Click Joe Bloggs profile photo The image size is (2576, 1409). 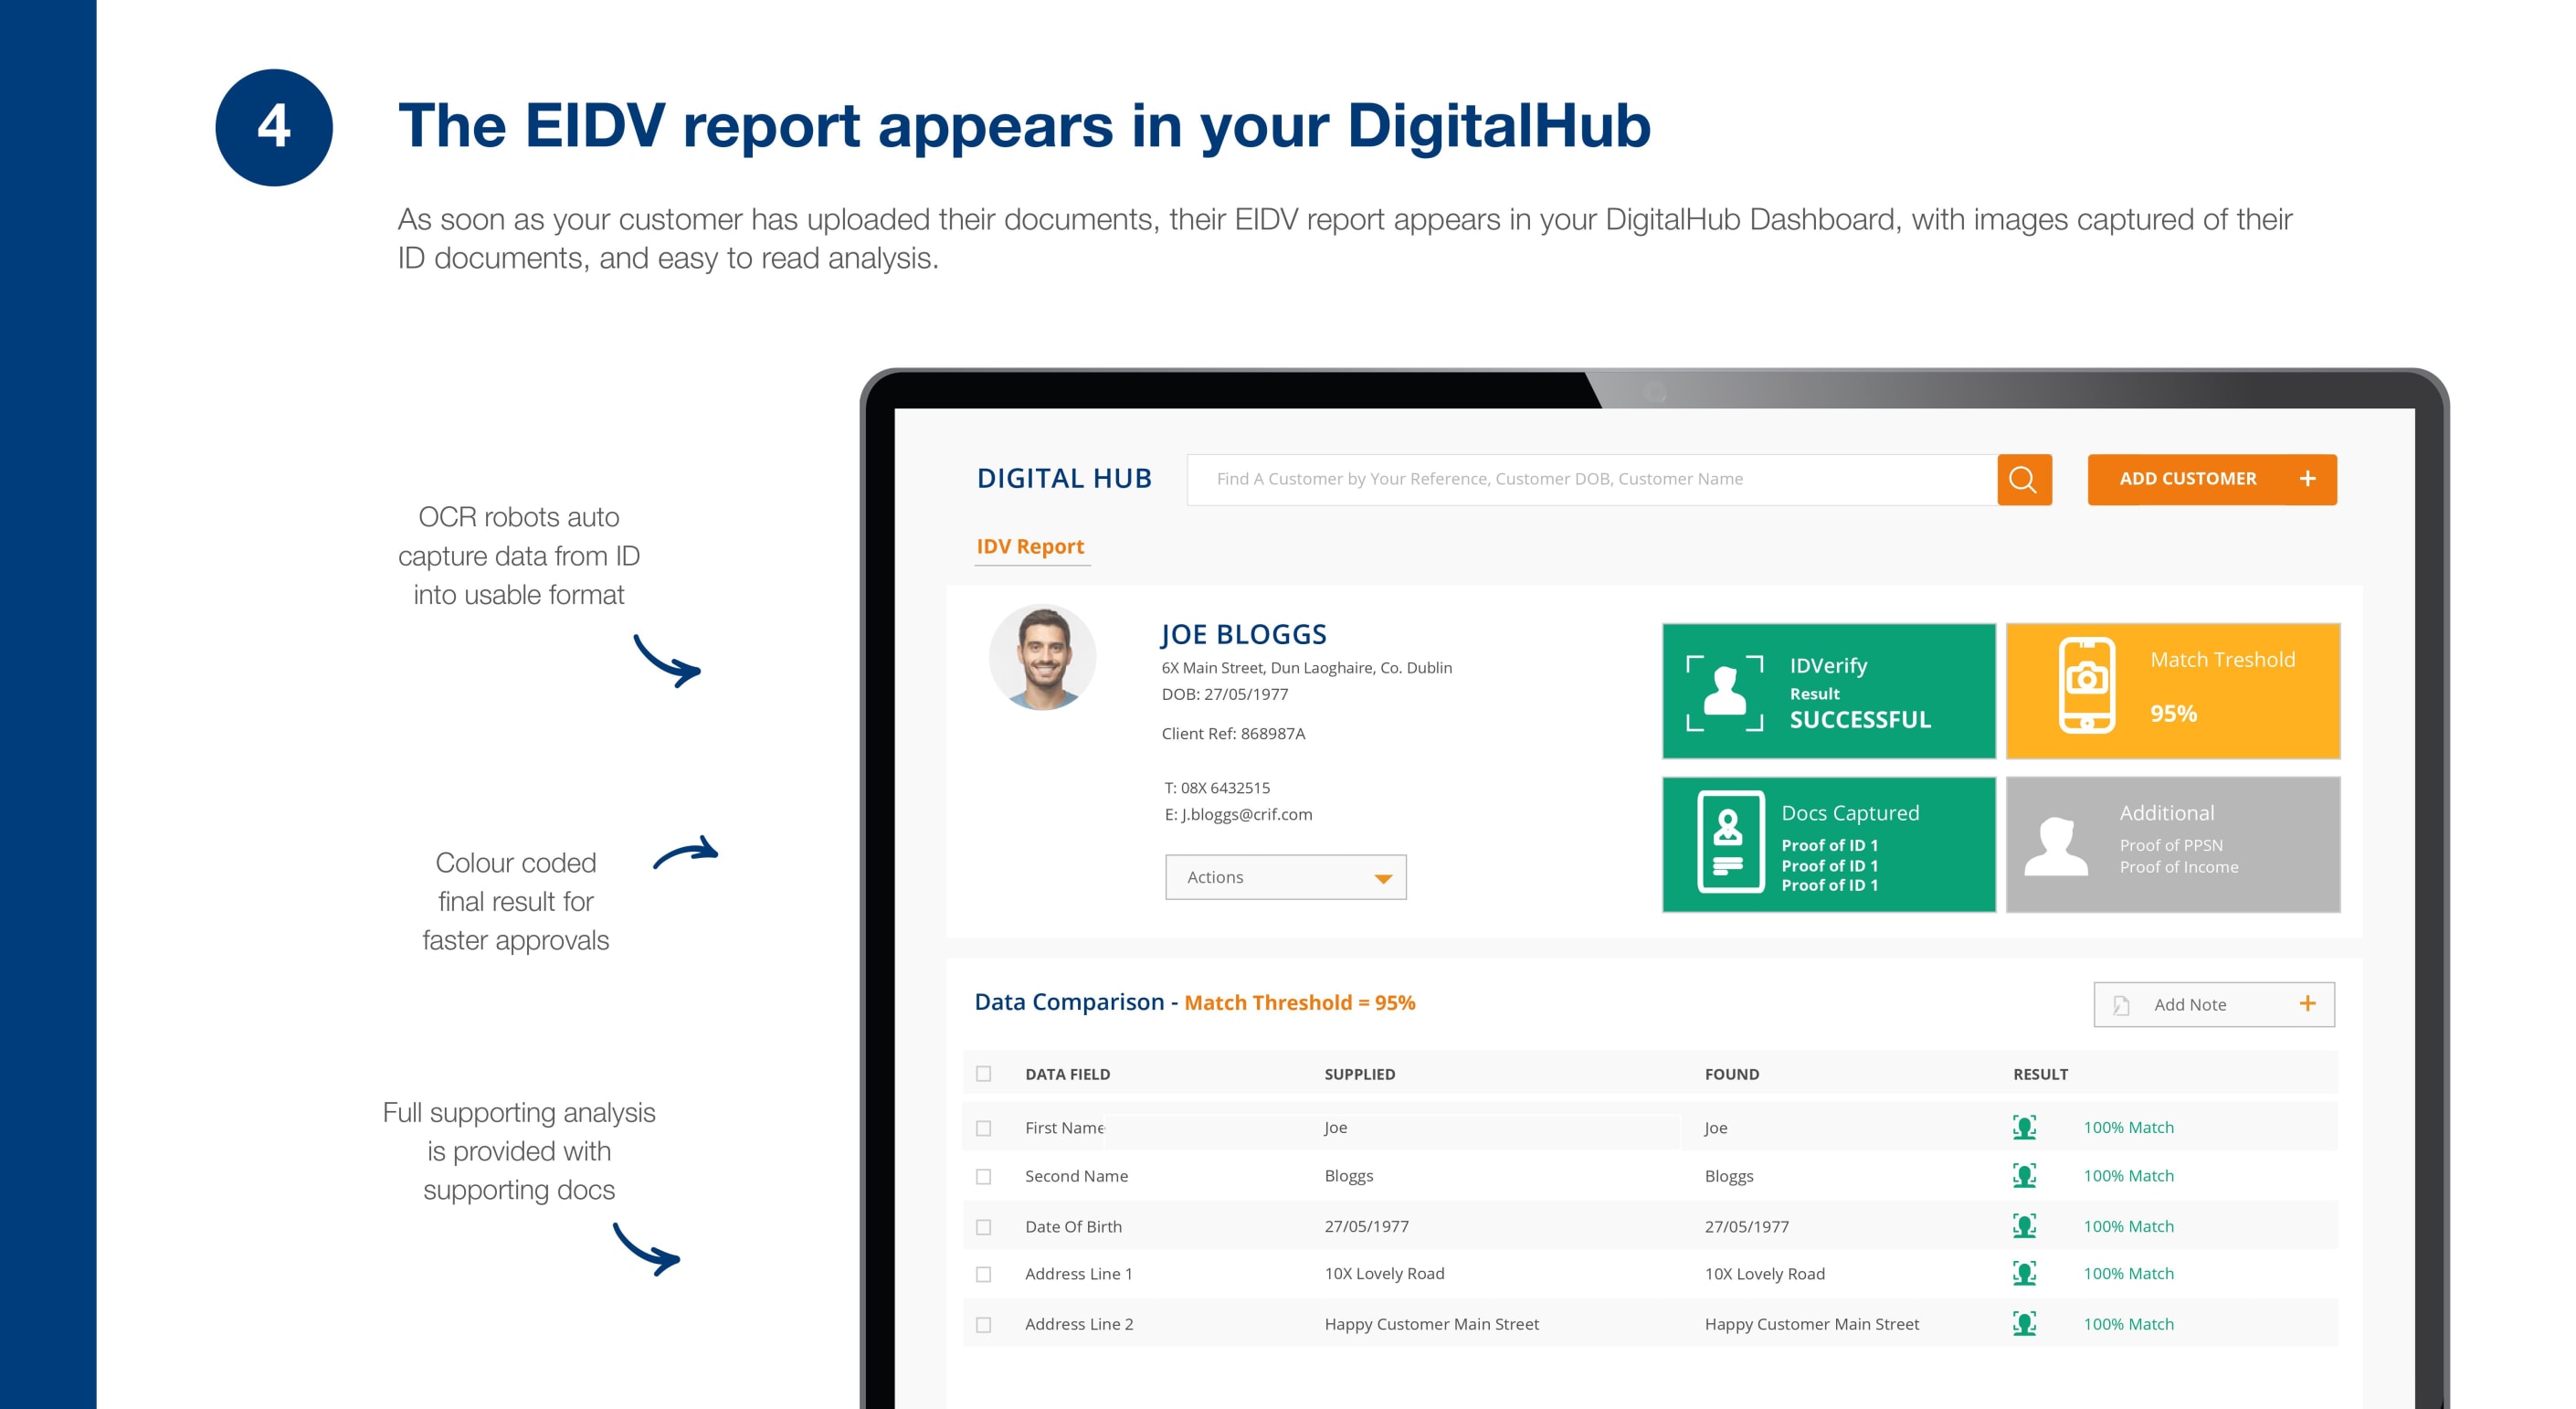click(1042, 658)
